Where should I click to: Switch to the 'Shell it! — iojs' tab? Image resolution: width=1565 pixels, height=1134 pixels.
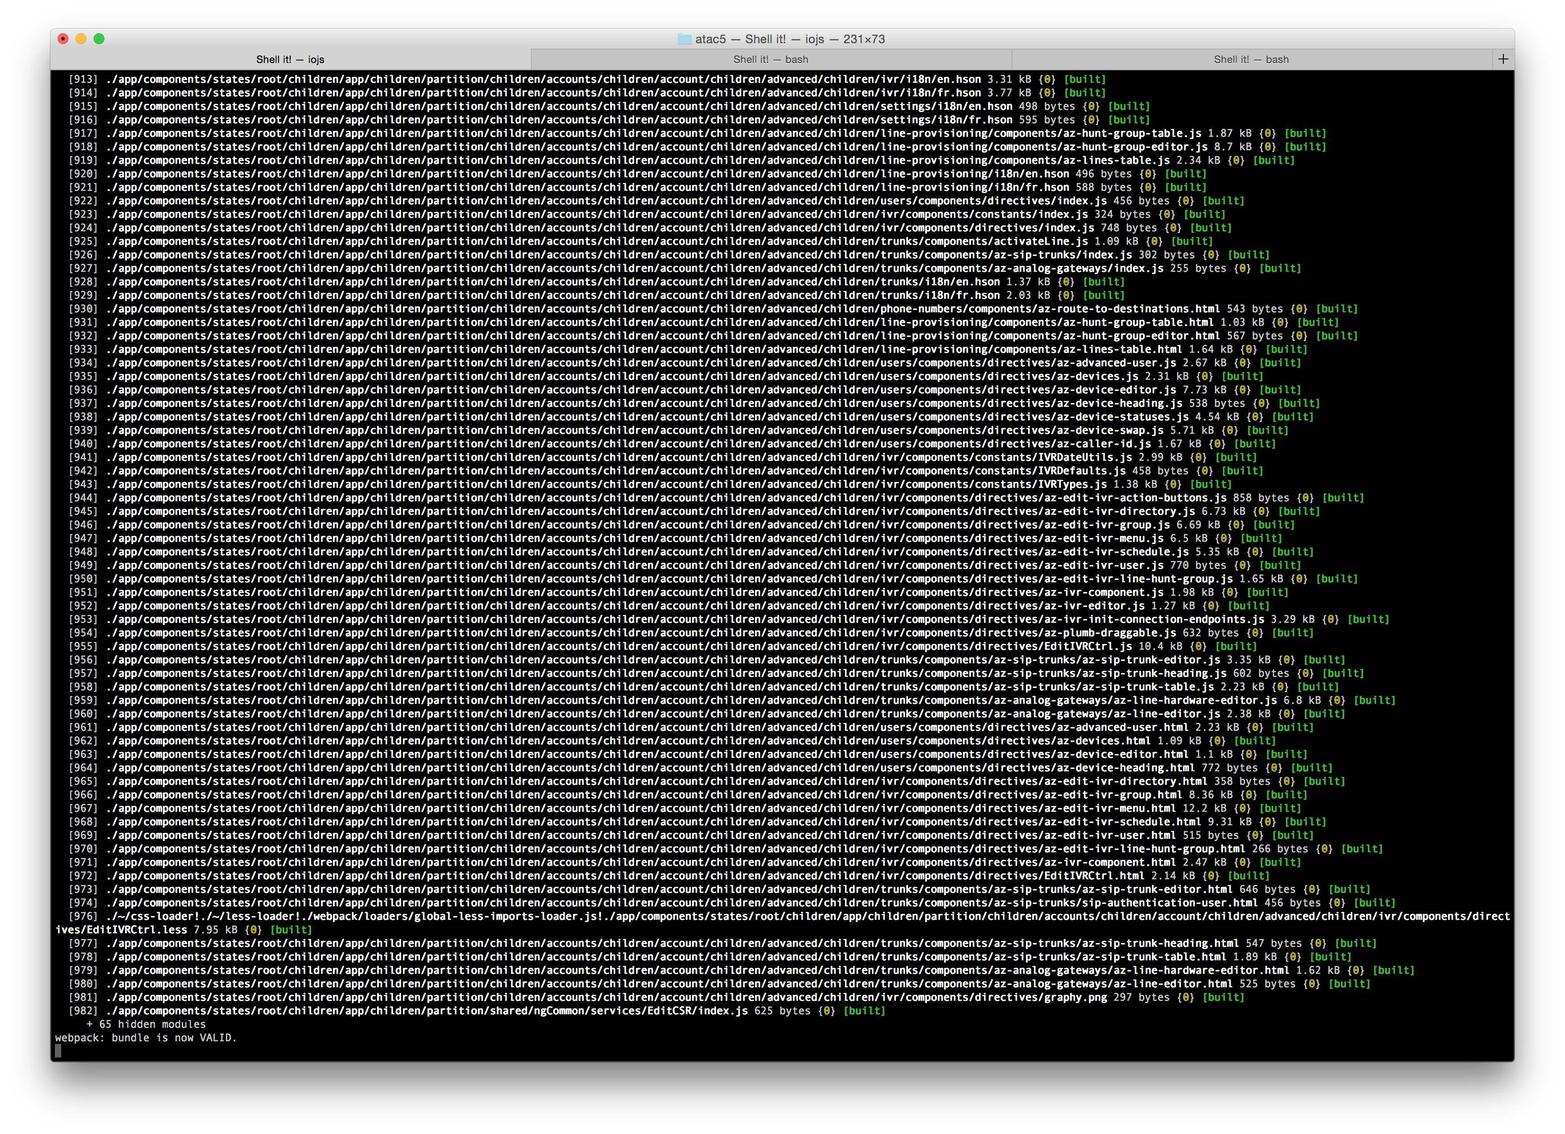point(290,59)
